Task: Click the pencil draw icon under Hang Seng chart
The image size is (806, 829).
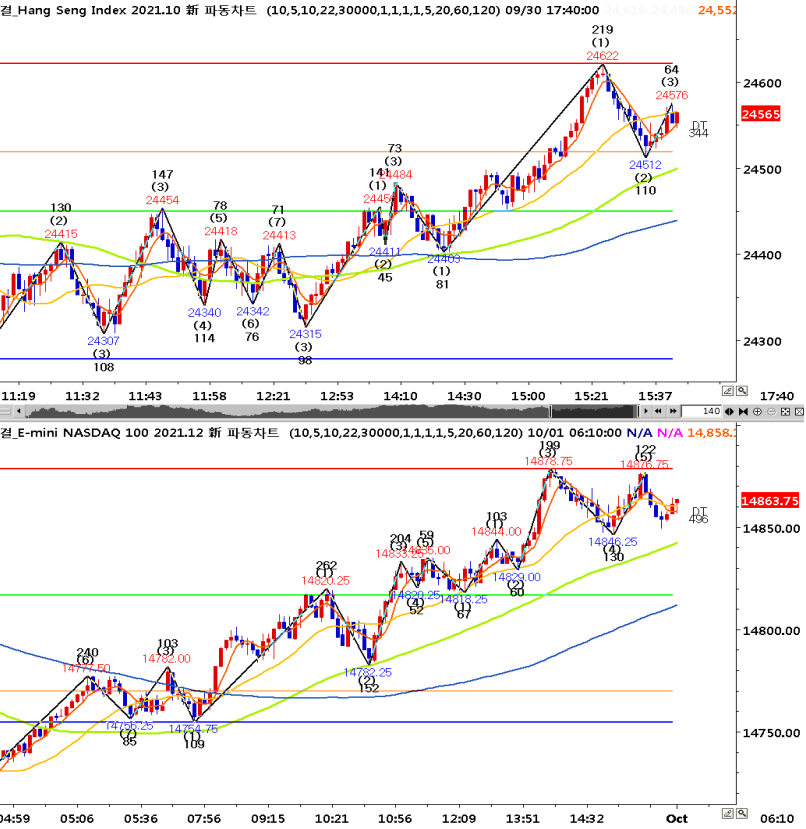Action: (x=729, y=391)
